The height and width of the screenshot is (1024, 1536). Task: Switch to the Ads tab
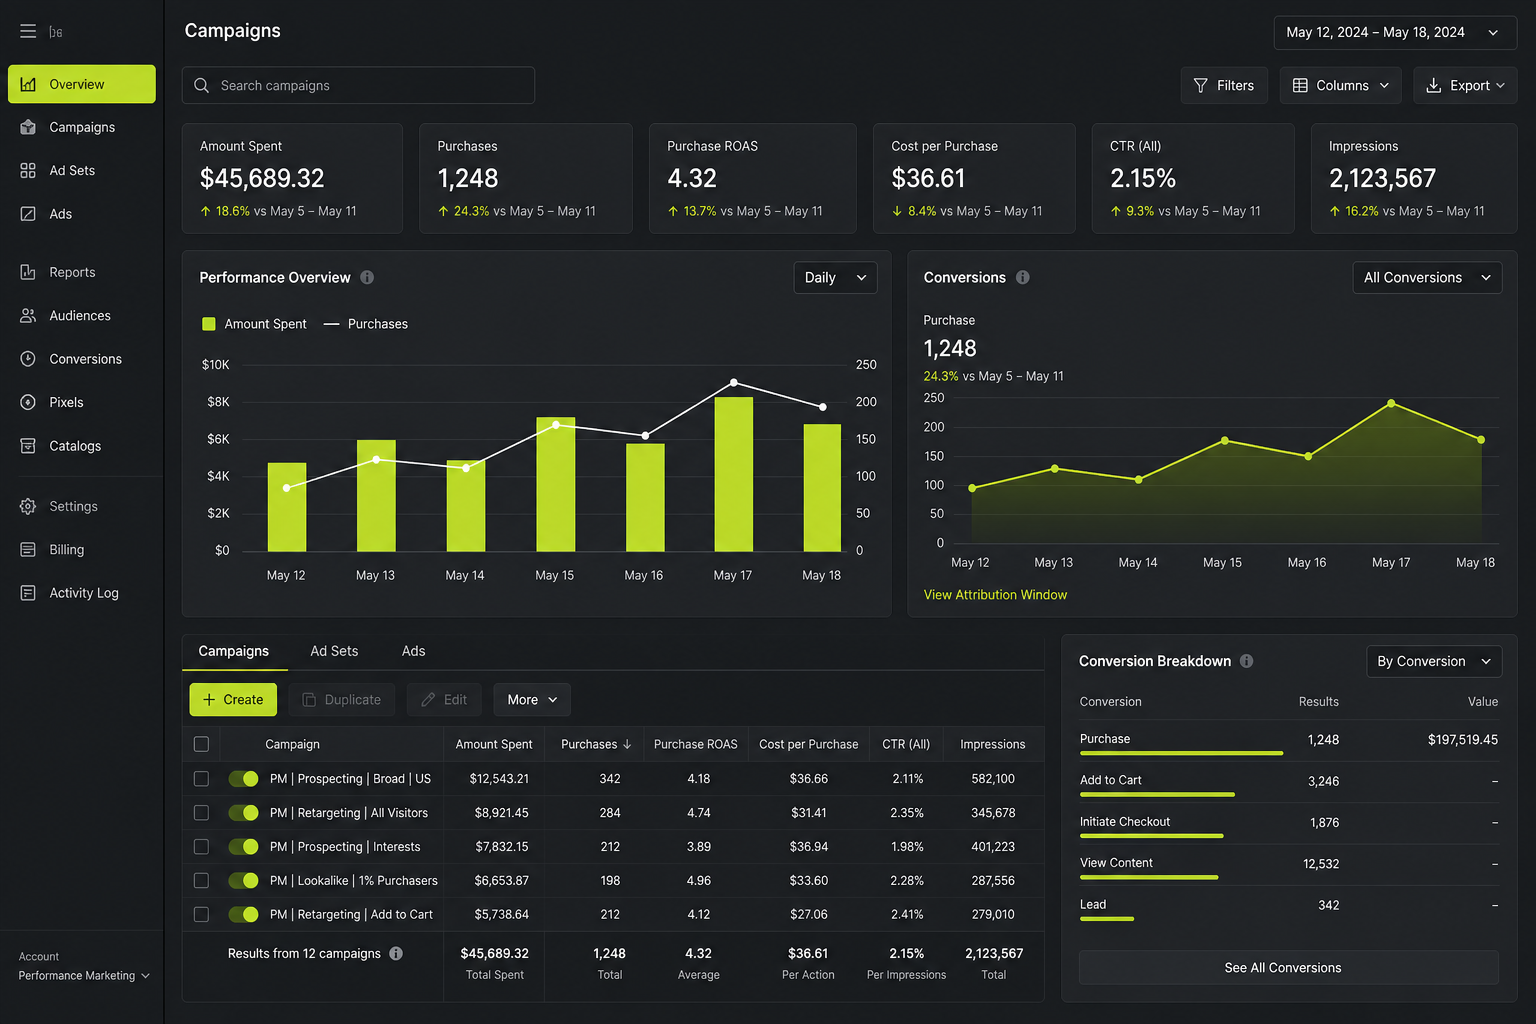tap(414, 651)
